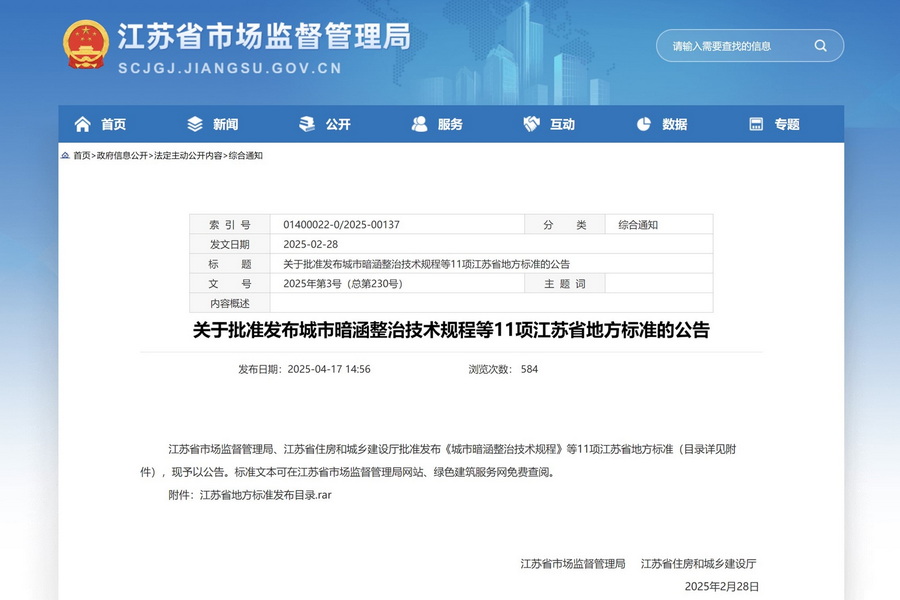
Task: Open 政府信息公开 breadcrumb link
Action: [122, 156]
